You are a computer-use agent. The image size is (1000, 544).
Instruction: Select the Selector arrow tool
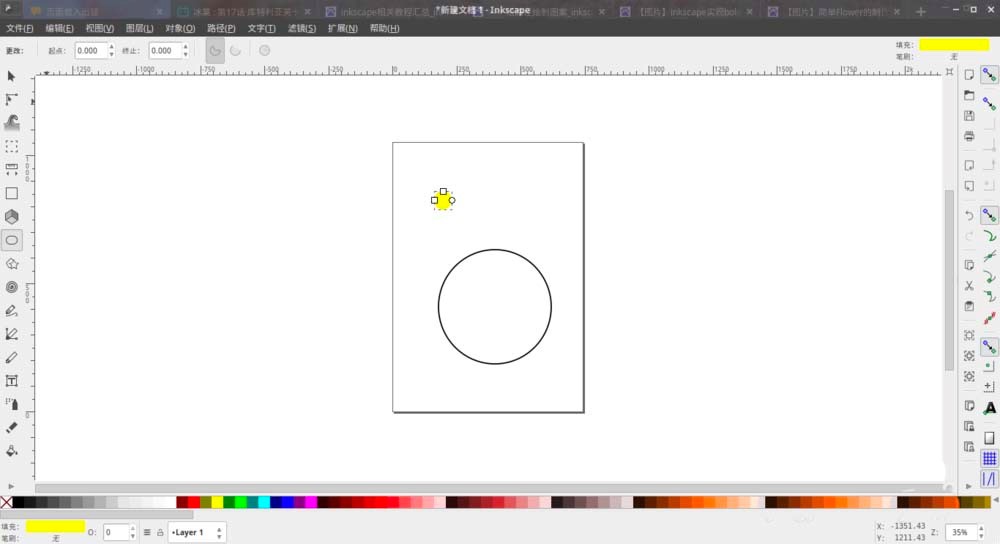(12, 77)
